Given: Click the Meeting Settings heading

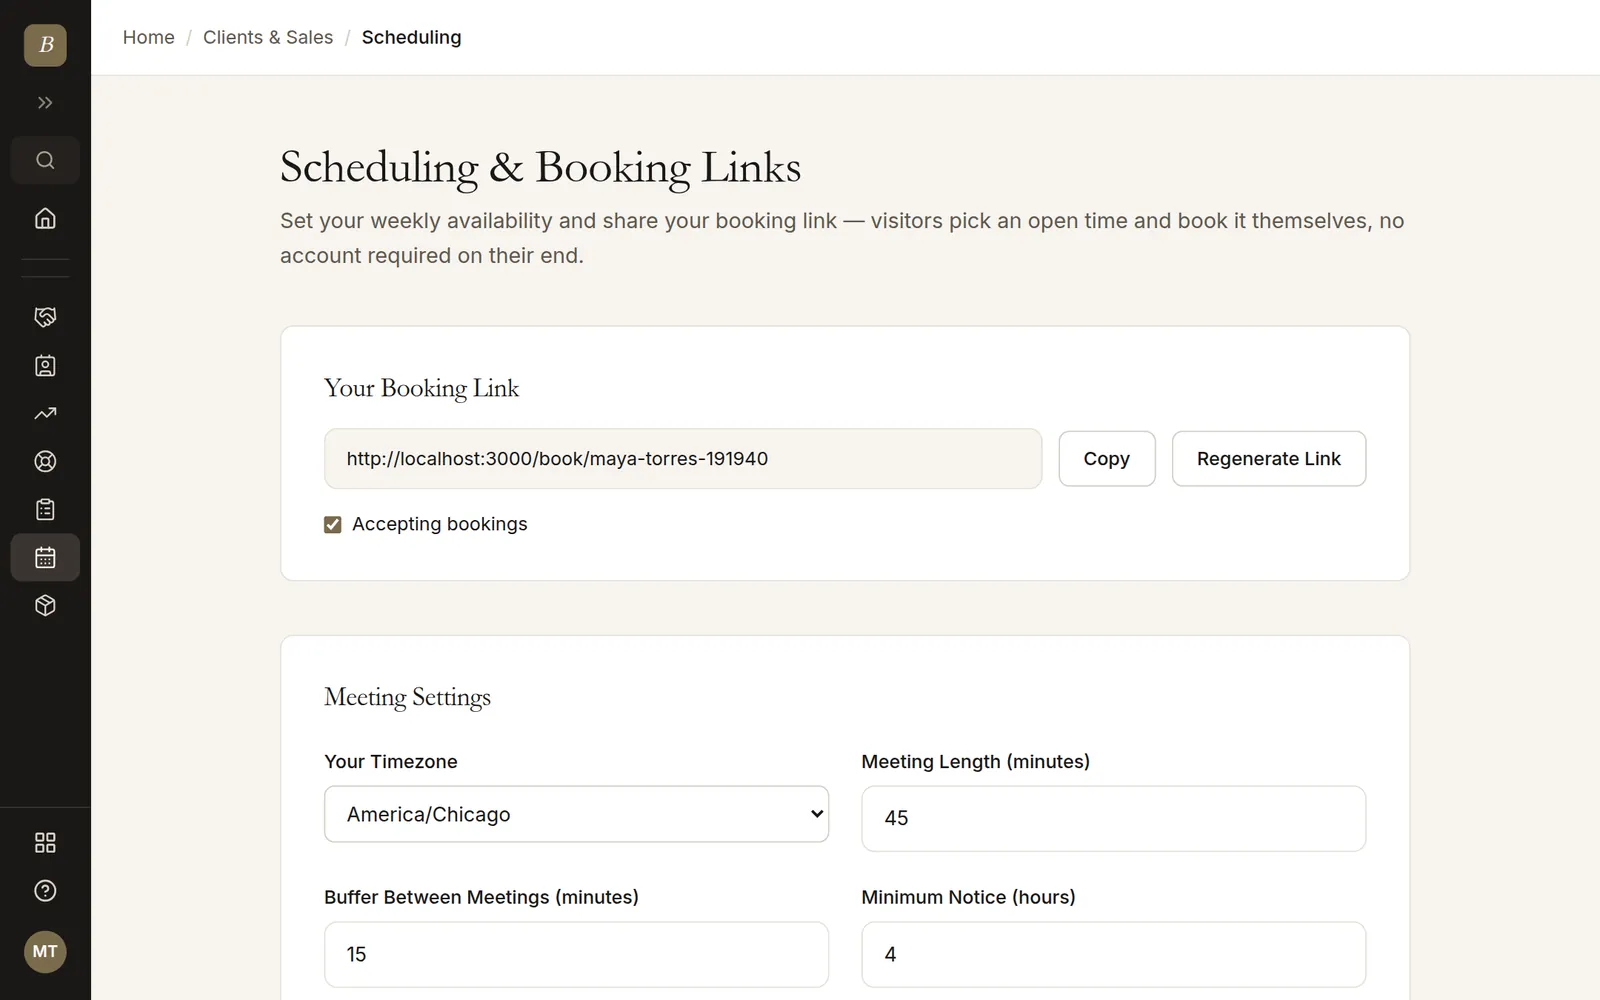Looking at the screenshot, I should 407,697.
